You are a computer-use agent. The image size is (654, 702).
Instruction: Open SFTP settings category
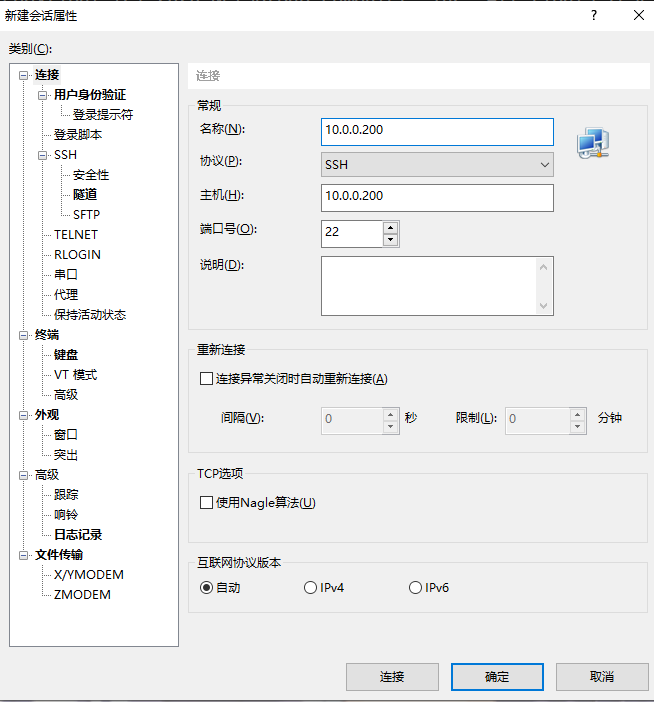(86, 215)
